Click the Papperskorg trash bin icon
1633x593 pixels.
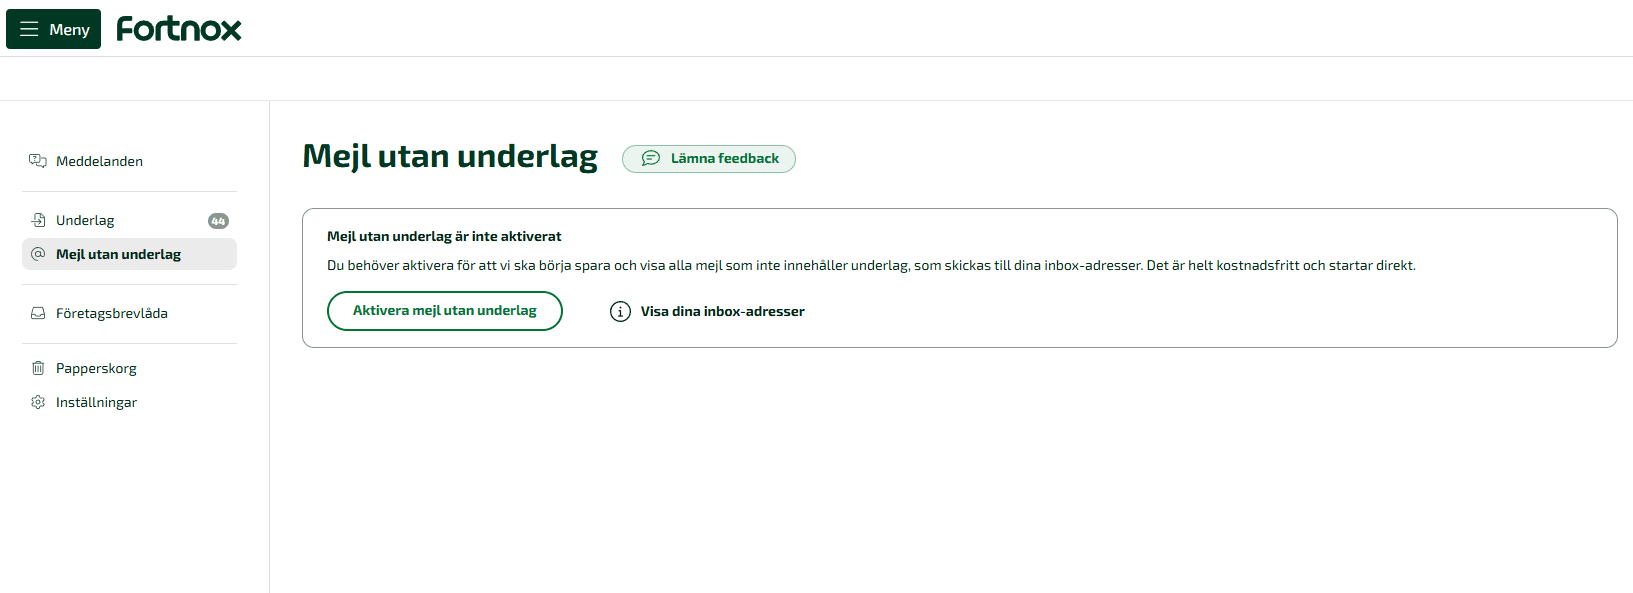click(38, 368)
